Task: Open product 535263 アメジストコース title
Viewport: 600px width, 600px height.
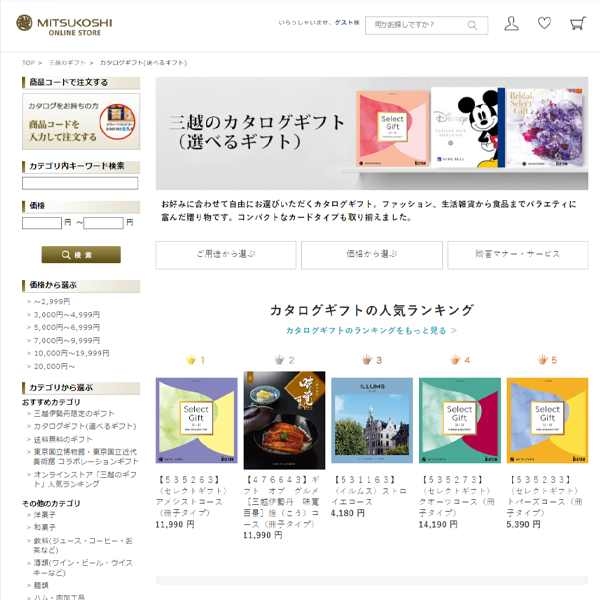Action: point(194,496)
